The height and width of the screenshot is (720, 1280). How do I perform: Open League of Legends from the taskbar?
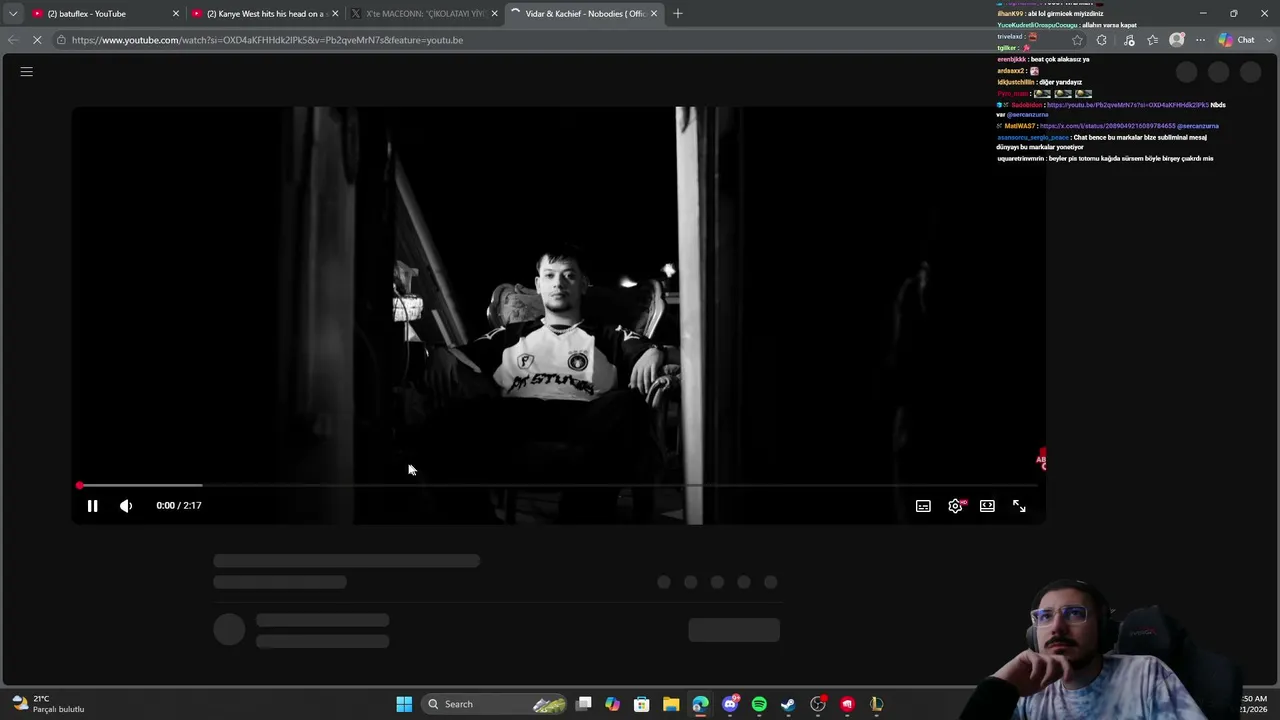(876, 704)
